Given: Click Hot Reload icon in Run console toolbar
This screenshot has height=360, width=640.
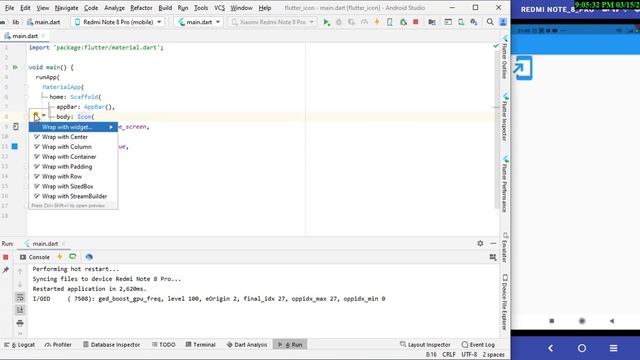Looking at the screenshot, I should click(60, 257).
